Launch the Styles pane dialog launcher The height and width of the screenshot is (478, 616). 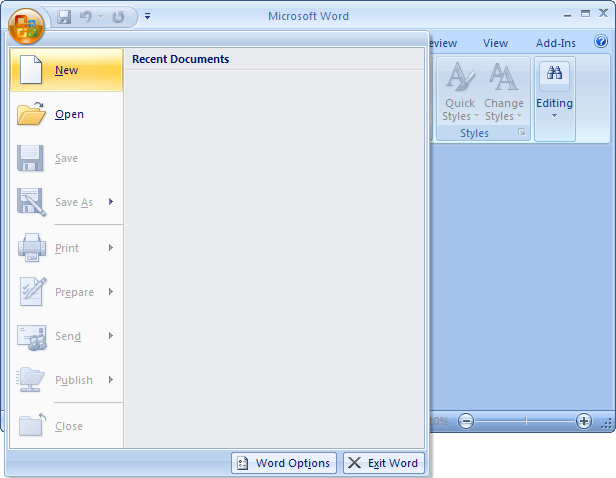tap(521, 132)
